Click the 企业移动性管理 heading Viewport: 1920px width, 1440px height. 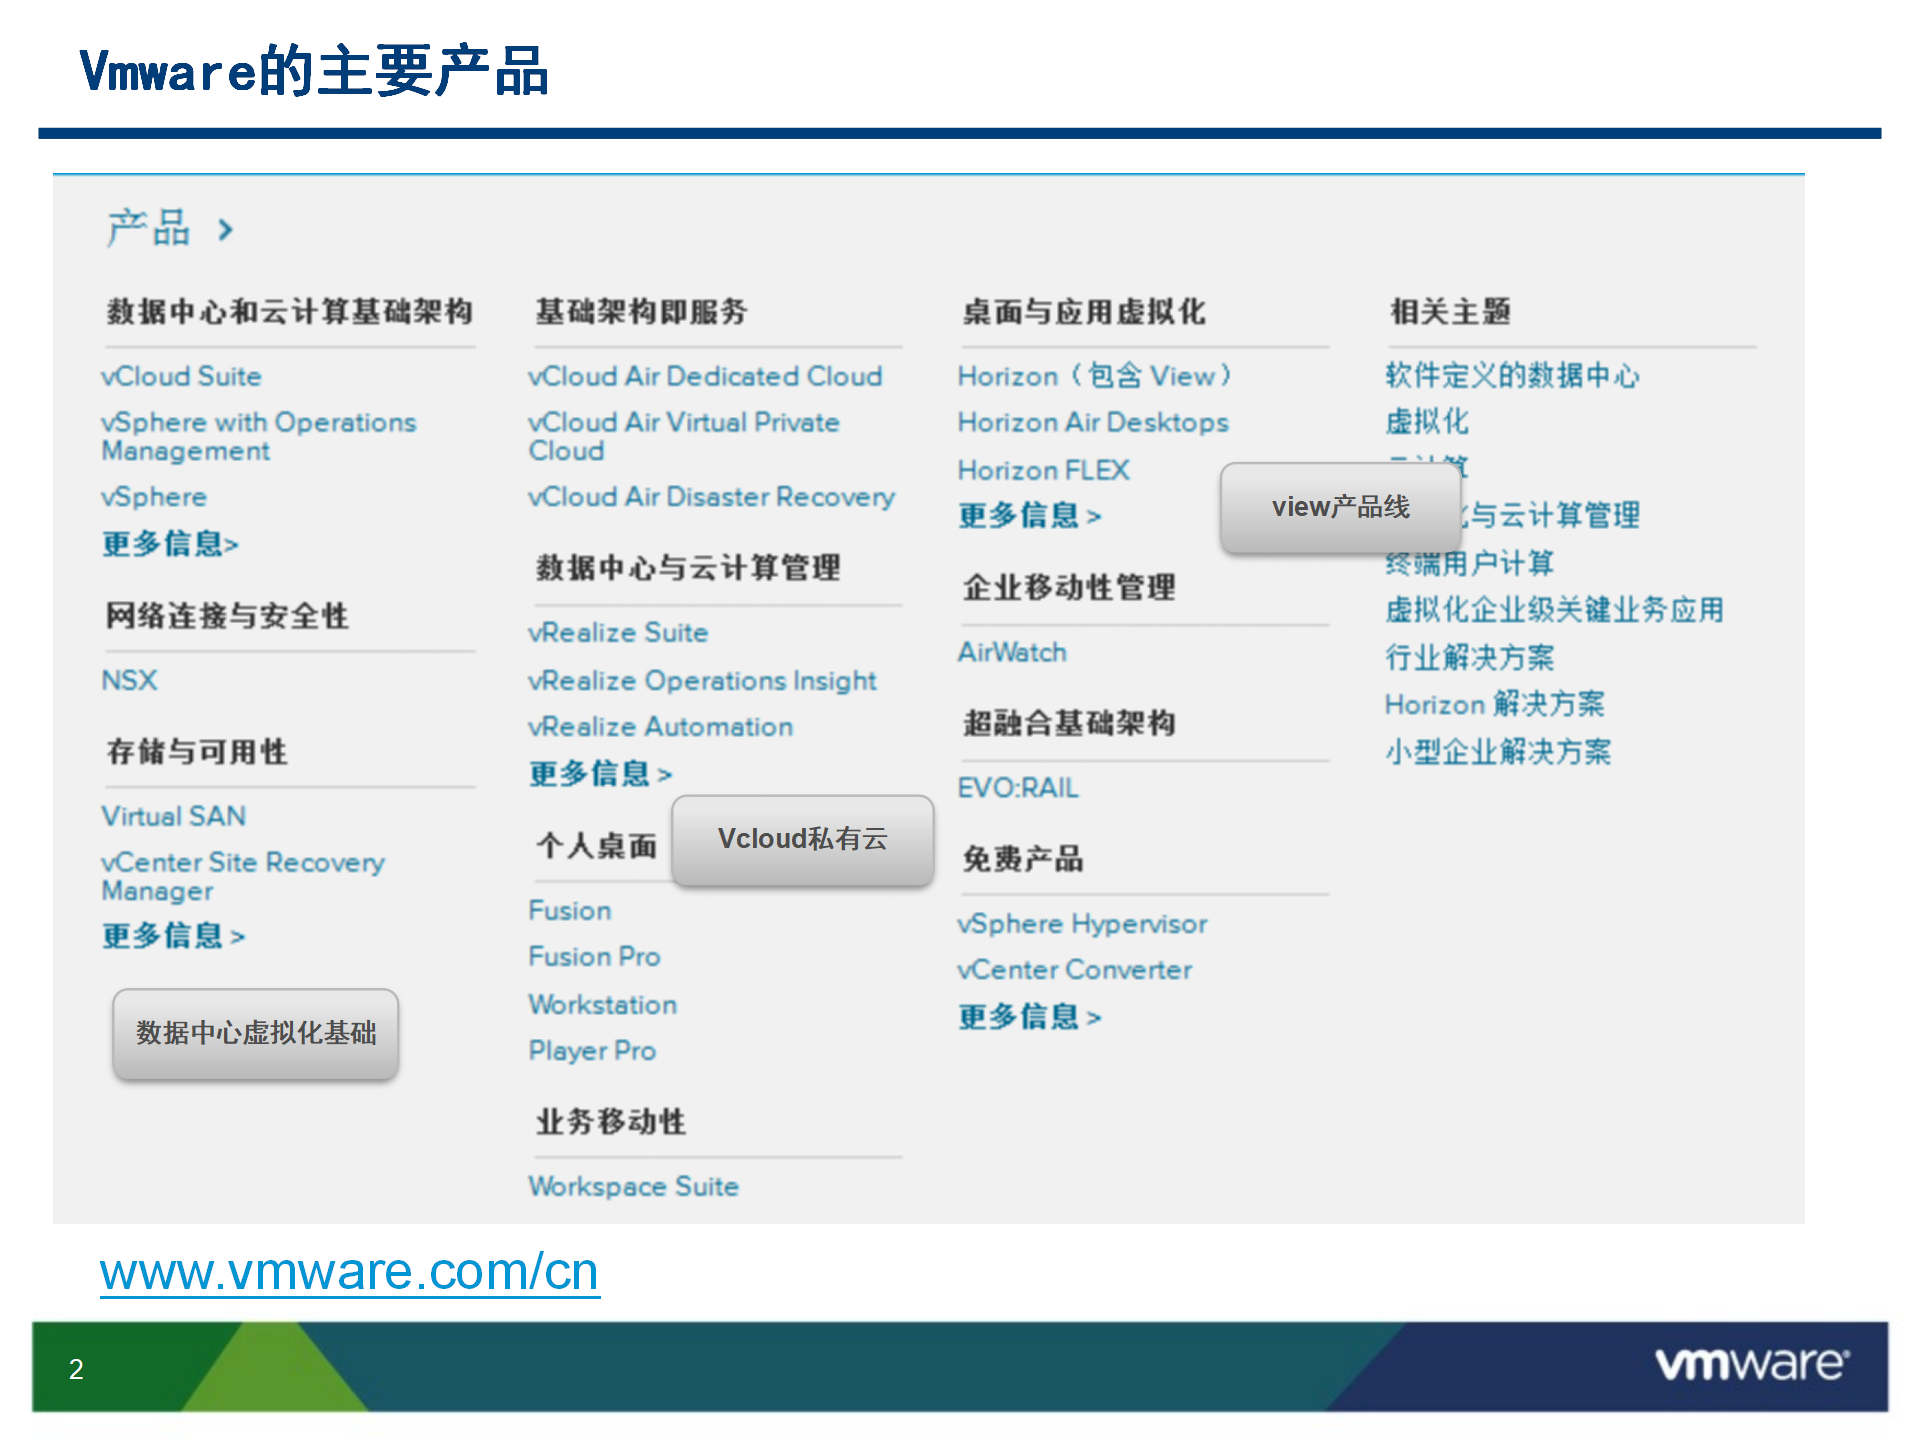[x=1069, y=588]
